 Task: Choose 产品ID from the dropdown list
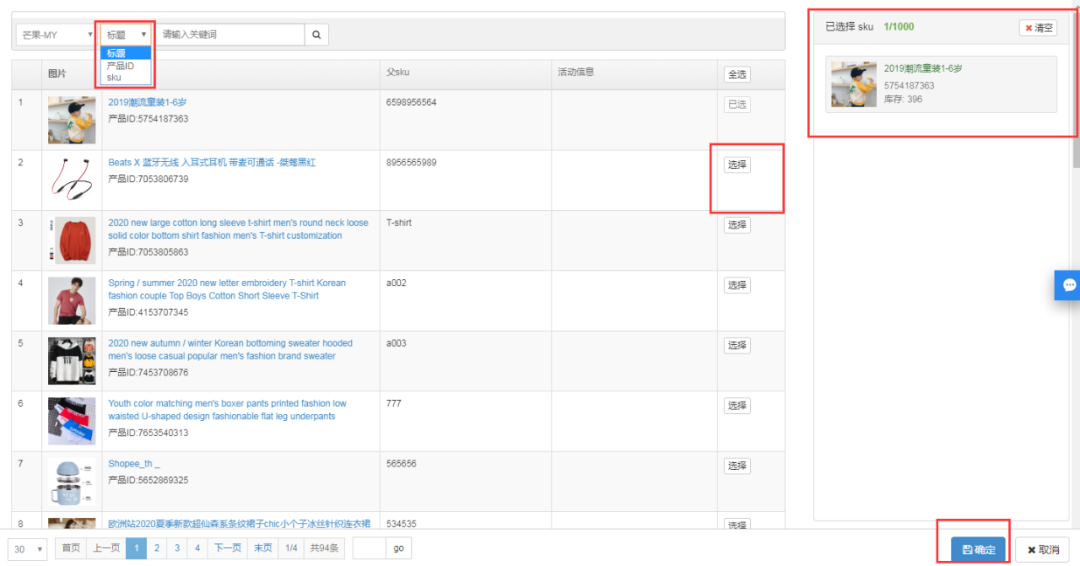click(x=120, y=66)
